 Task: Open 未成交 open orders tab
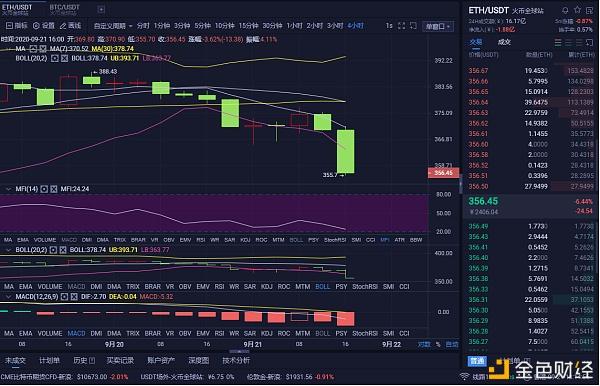coord(15,360)
